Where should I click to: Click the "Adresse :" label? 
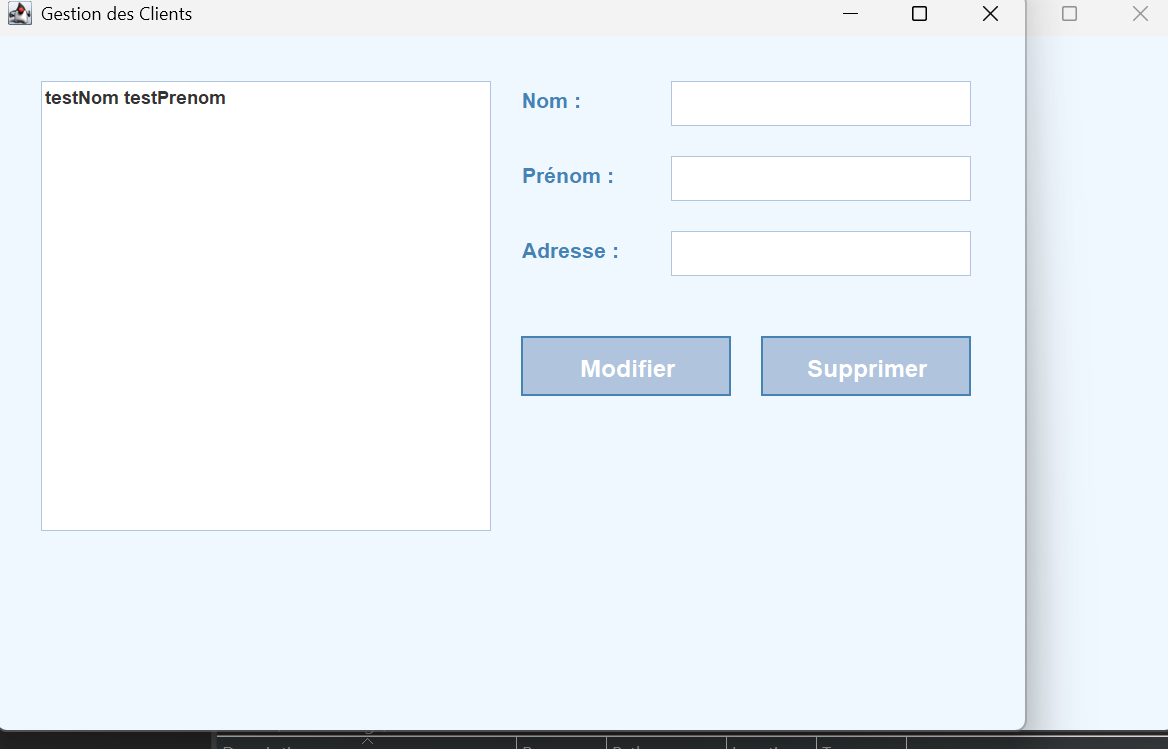570,251
